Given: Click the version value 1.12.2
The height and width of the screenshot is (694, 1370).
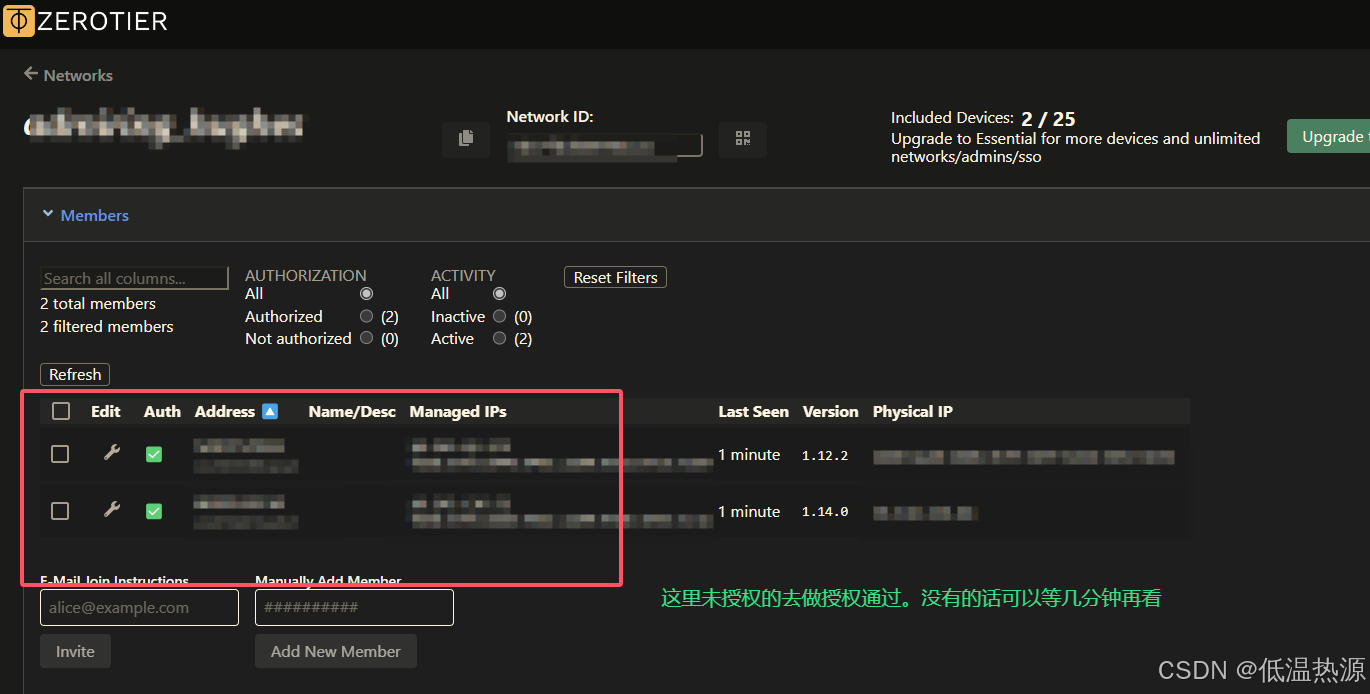Looking at the screenshot, I should (x=825, y=455).
